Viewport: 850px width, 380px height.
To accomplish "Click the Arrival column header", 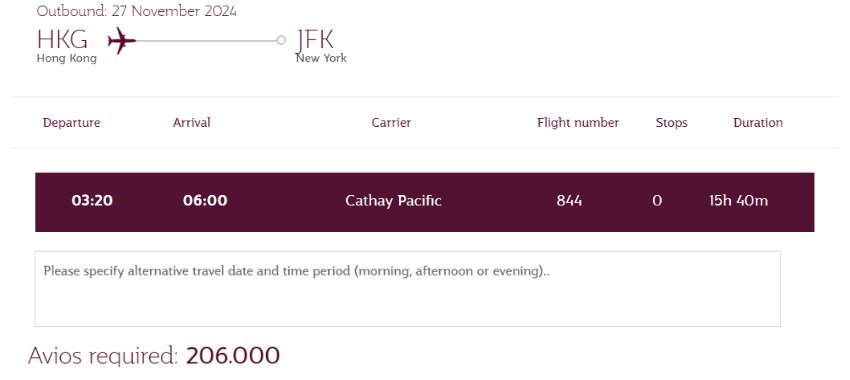I will [x=191, y=123].
